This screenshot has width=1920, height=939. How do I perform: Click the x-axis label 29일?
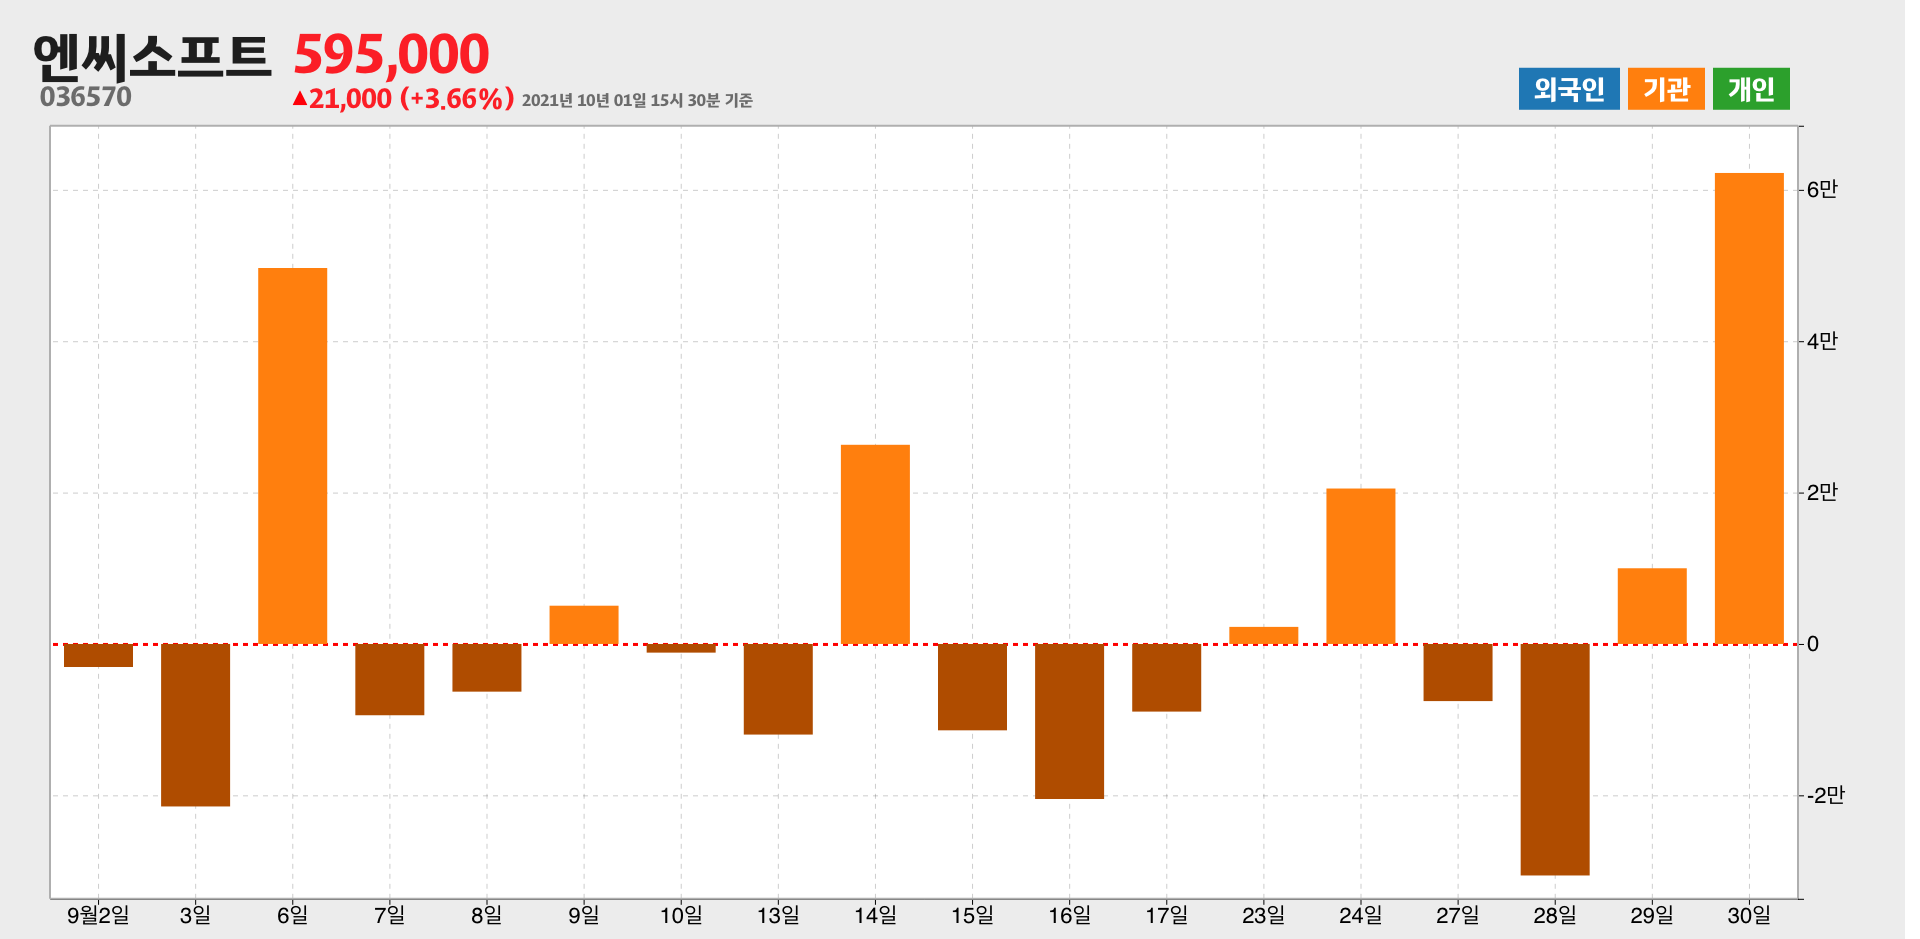1652,915
